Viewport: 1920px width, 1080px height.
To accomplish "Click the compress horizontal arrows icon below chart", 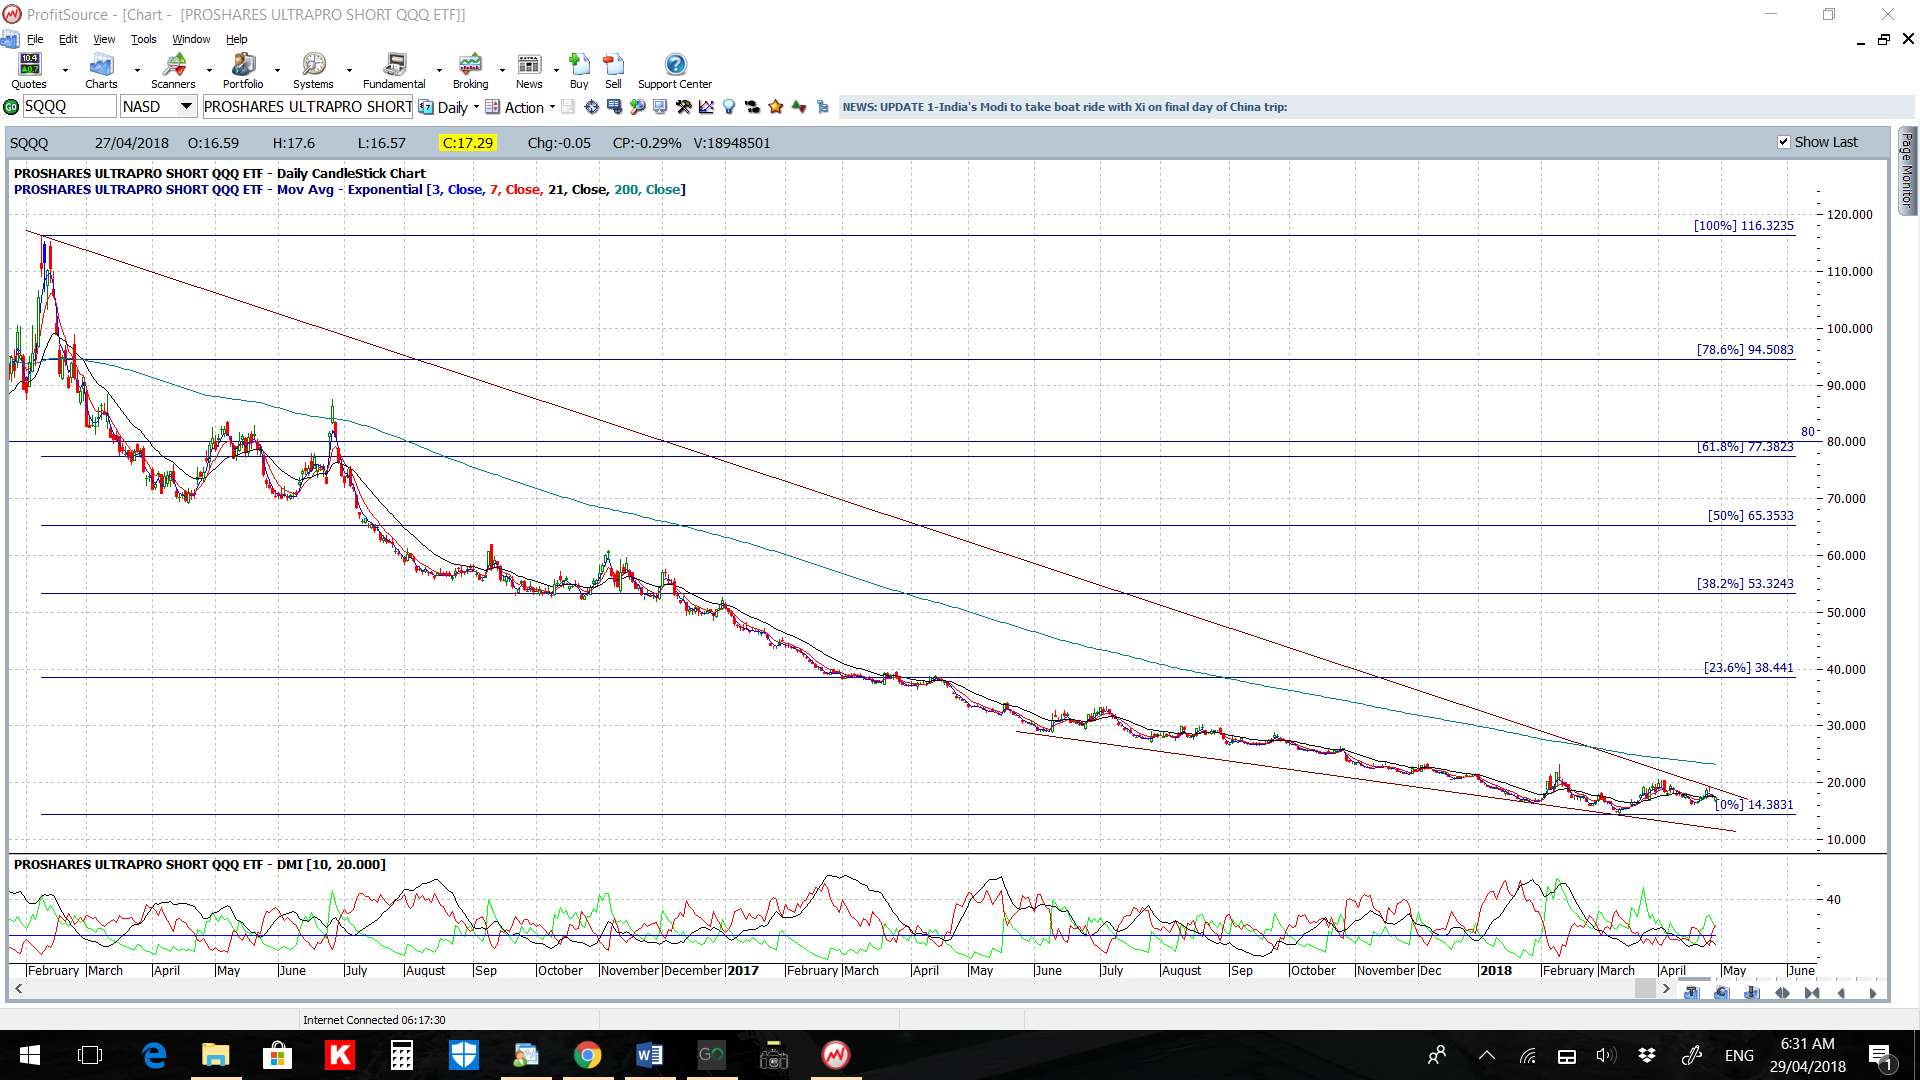I will click(x=1812, y=992).
